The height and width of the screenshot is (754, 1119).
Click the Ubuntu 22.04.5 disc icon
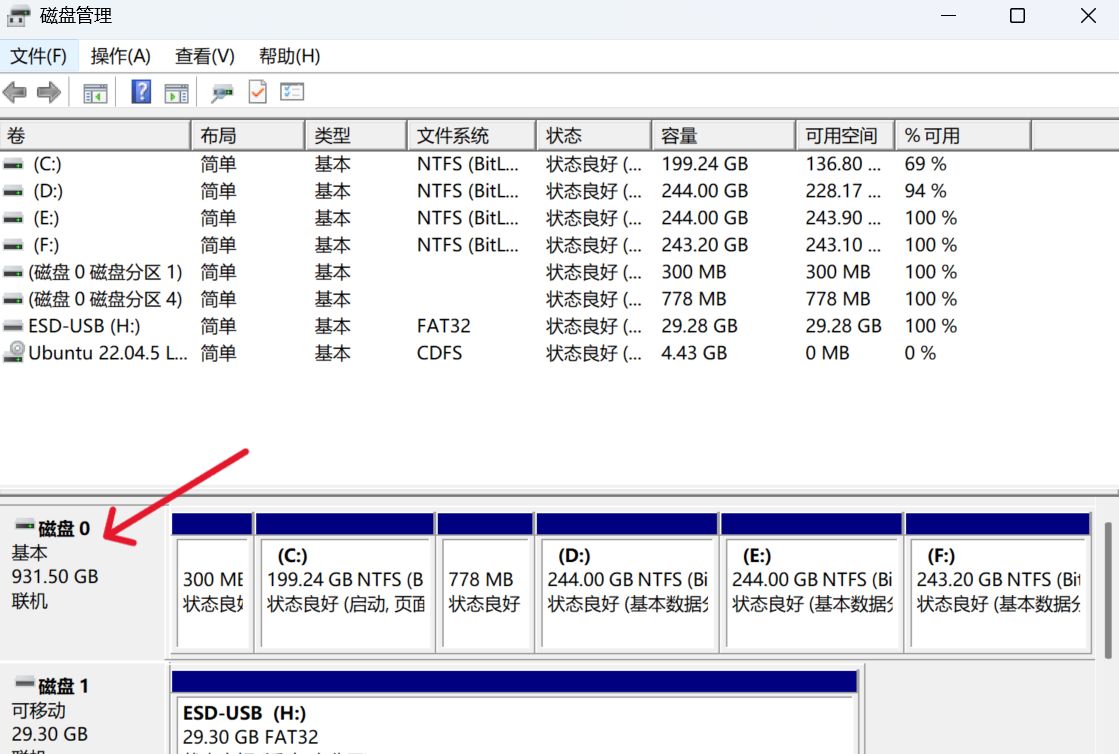pyautogui.click(x=14, y=352)
